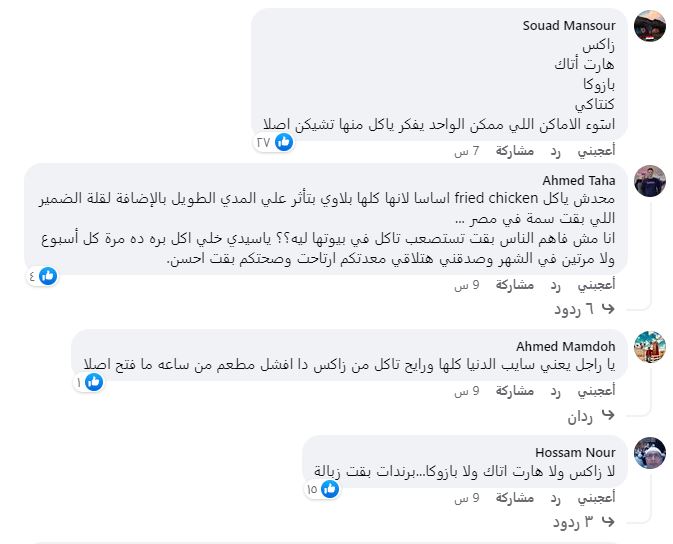Screen dimensions: 673x544
Task: Click Hossam Nour's profile picture
Action: coord(650,453)
